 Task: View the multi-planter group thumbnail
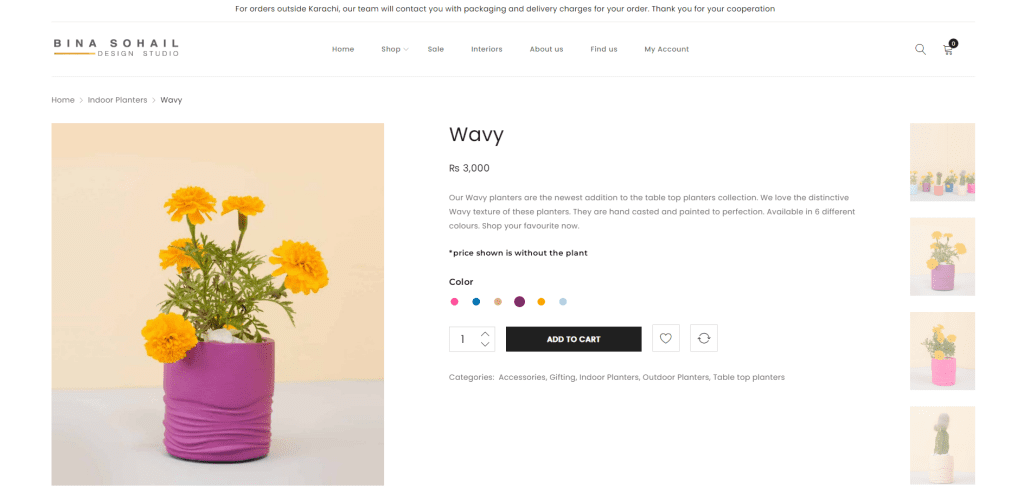click(x=942, y=162)
